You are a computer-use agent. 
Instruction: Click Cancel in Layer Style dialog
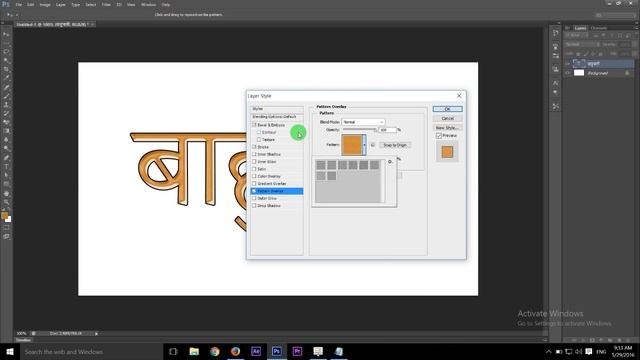pos(447,118)
